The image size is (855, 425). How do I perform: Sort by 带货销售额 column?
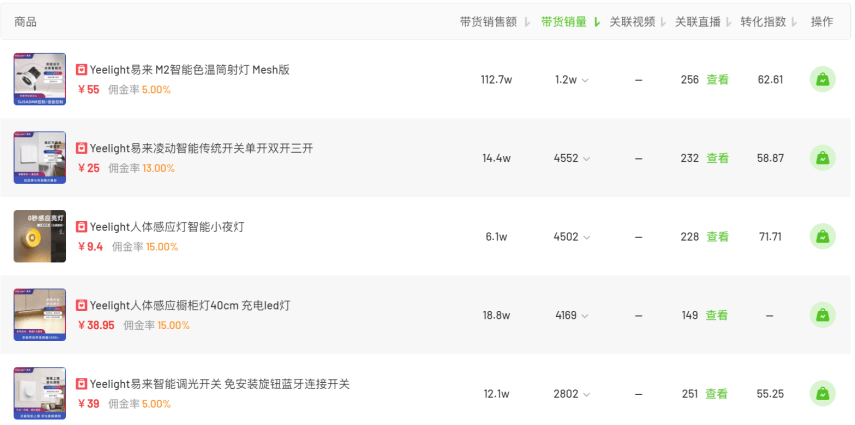[495, 22]
